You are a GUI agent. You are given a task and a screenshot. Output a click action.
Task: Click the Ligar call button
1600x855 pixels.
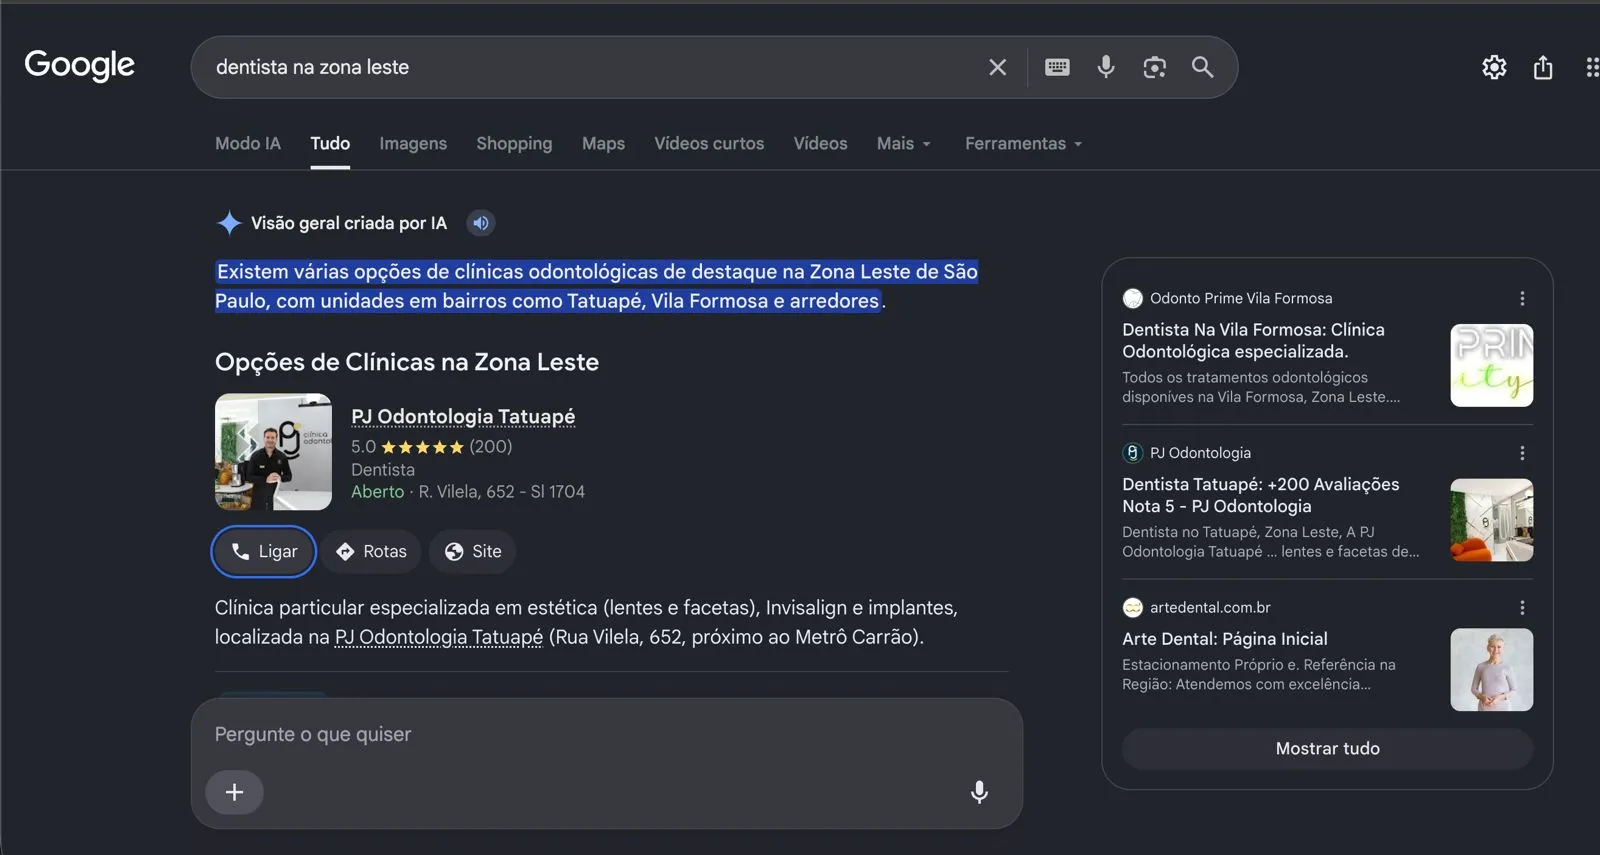(x=264, y=551)
